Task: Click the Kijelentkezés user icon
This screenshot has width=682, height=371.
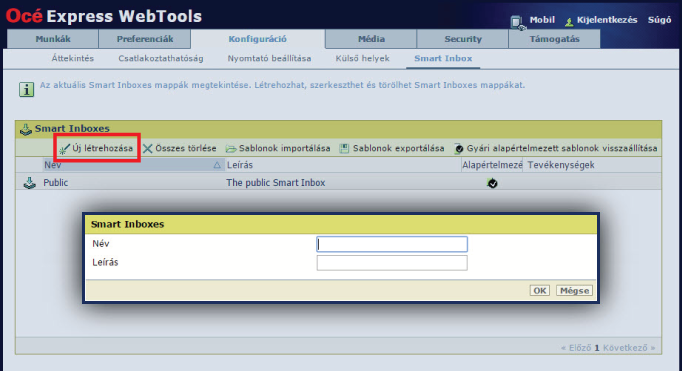Action: (569, 21)
